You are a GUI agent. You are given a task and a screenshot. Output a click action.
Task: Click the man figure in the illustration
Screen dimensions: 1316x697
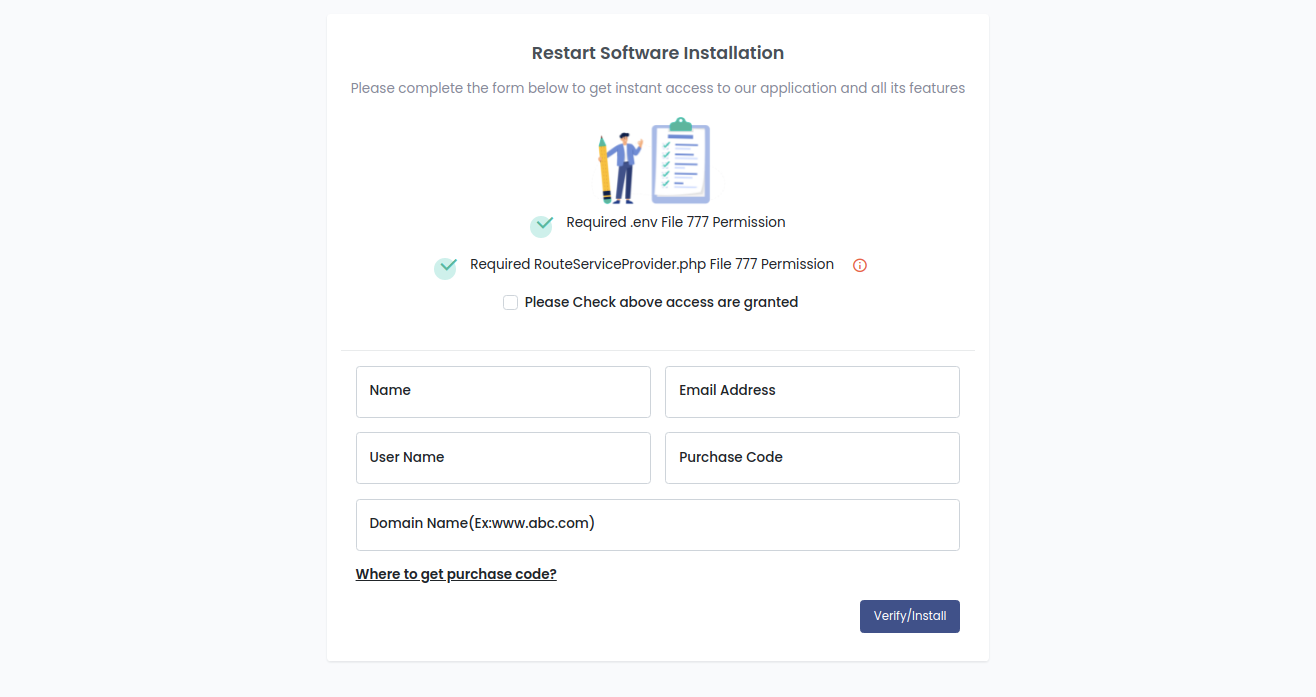click(625, 165)
